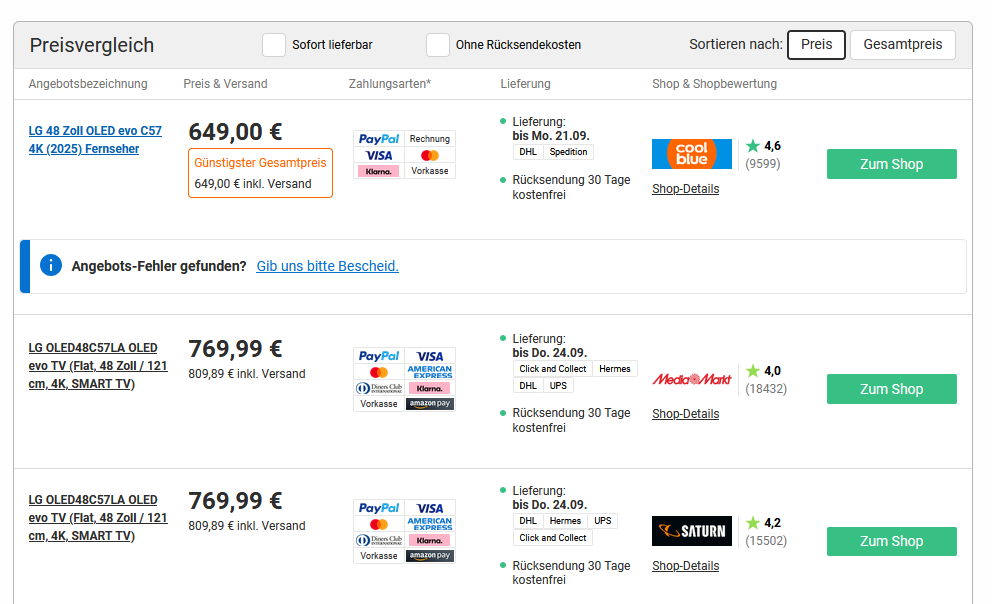Click American Express icon in MediaMarkt offer
The height and width of the screenshot is (604, 992).
pyautogui.click(x=430, y=372)
